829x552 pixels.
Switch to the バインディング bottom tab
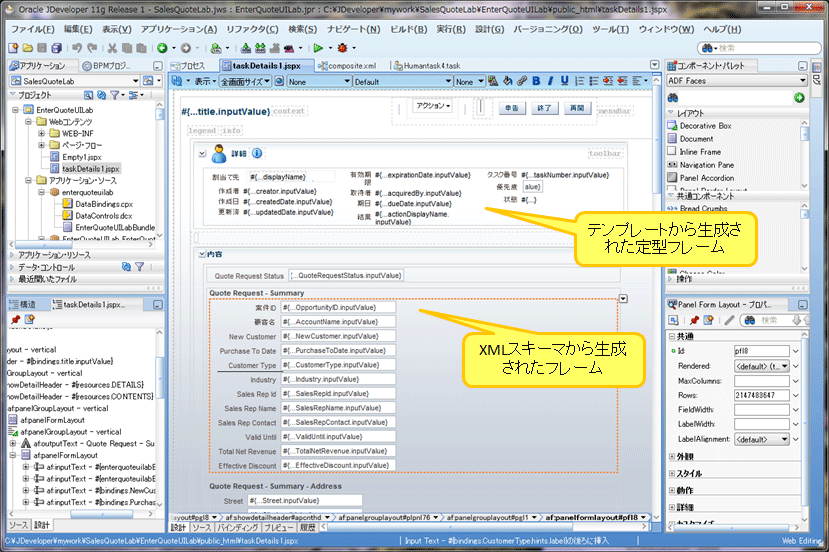click(237, 527)
